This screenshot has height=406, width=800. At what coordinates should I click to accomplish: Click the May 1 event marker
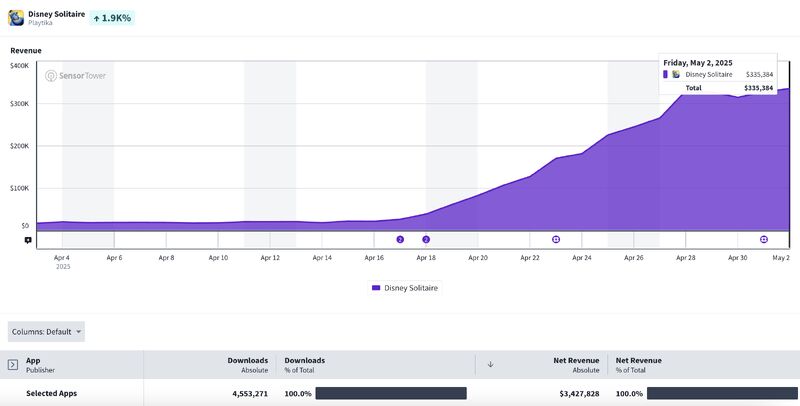(x=764, y=239)
